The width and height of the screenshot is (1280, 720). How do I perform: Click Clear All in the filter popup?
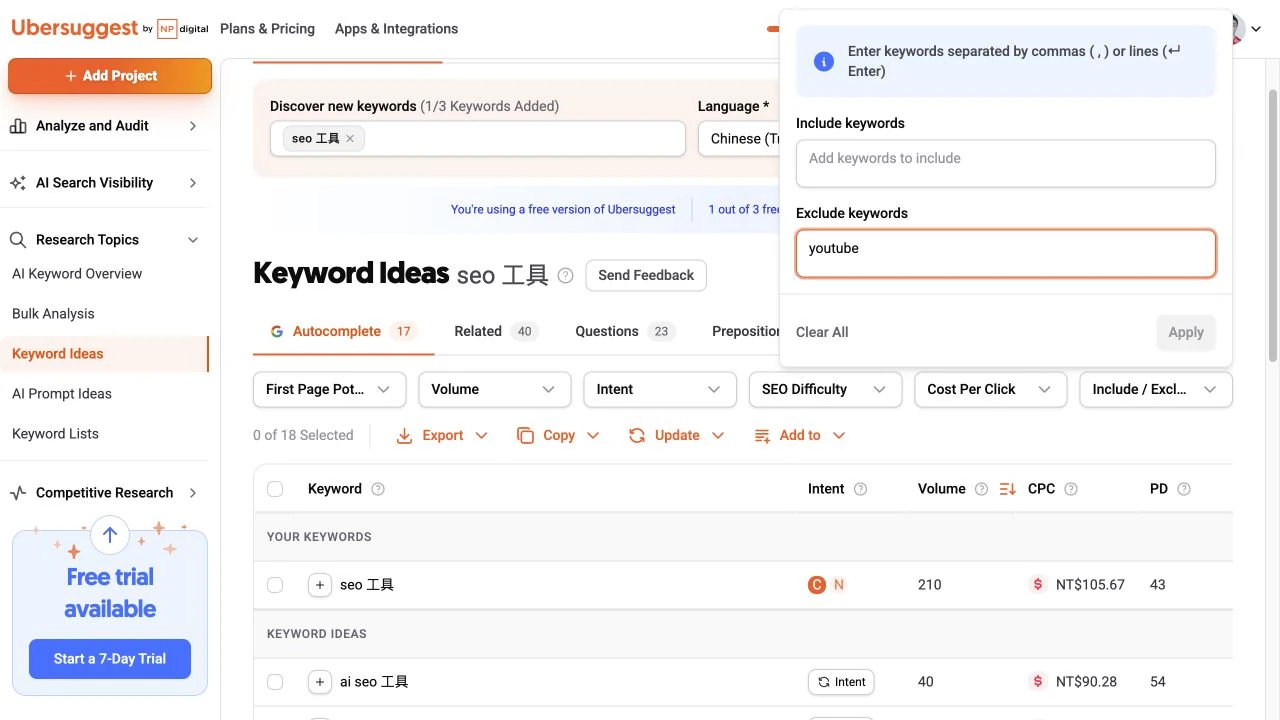tap(822, 332)
